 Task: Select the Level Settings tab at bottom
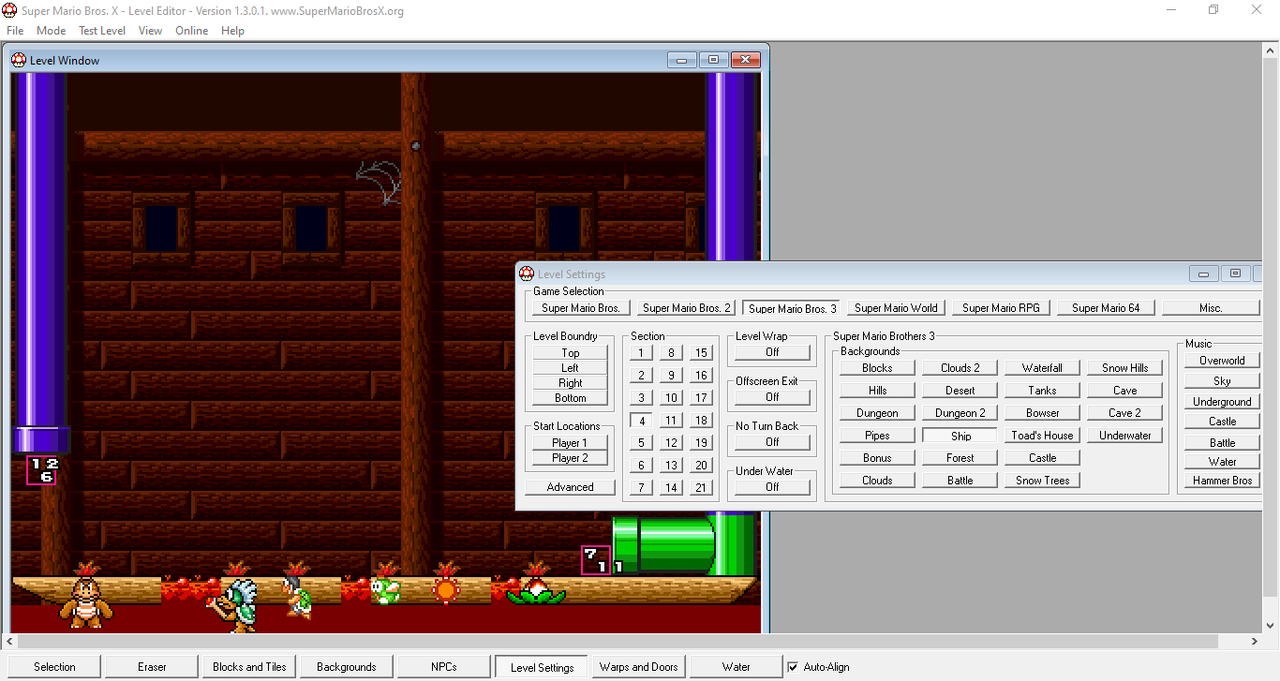(x=542, y=667)
